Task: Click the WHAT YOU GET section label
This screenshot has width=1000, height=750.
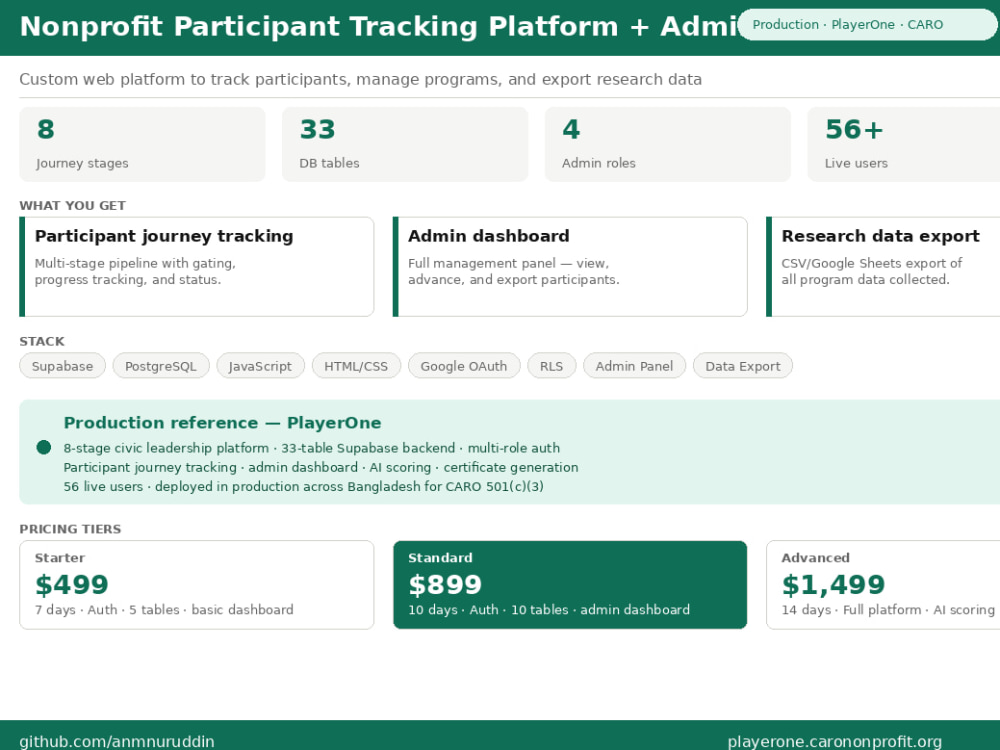Action: [x=73, y=205]
